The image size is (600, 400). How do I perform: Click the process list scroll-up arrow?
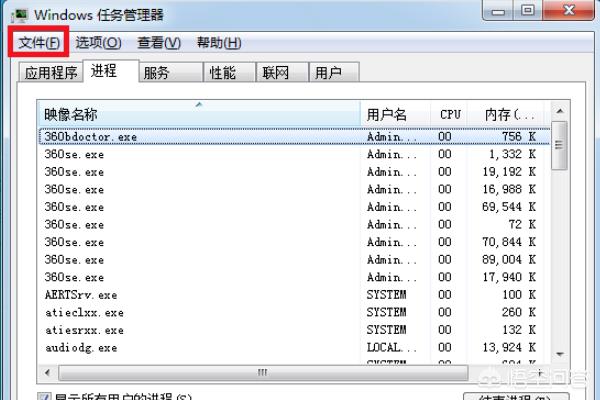(x=560, y=112)
